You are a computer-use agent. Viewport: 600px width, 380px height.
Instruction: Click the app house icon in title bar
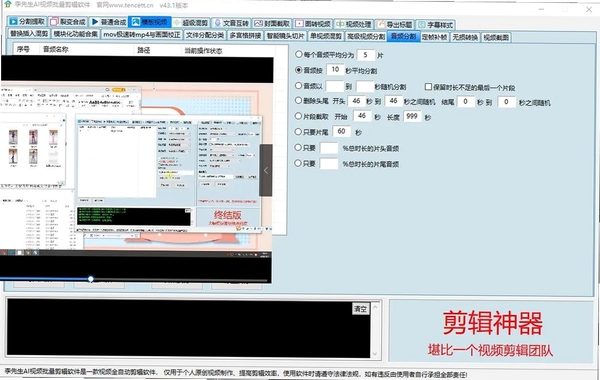7,5
